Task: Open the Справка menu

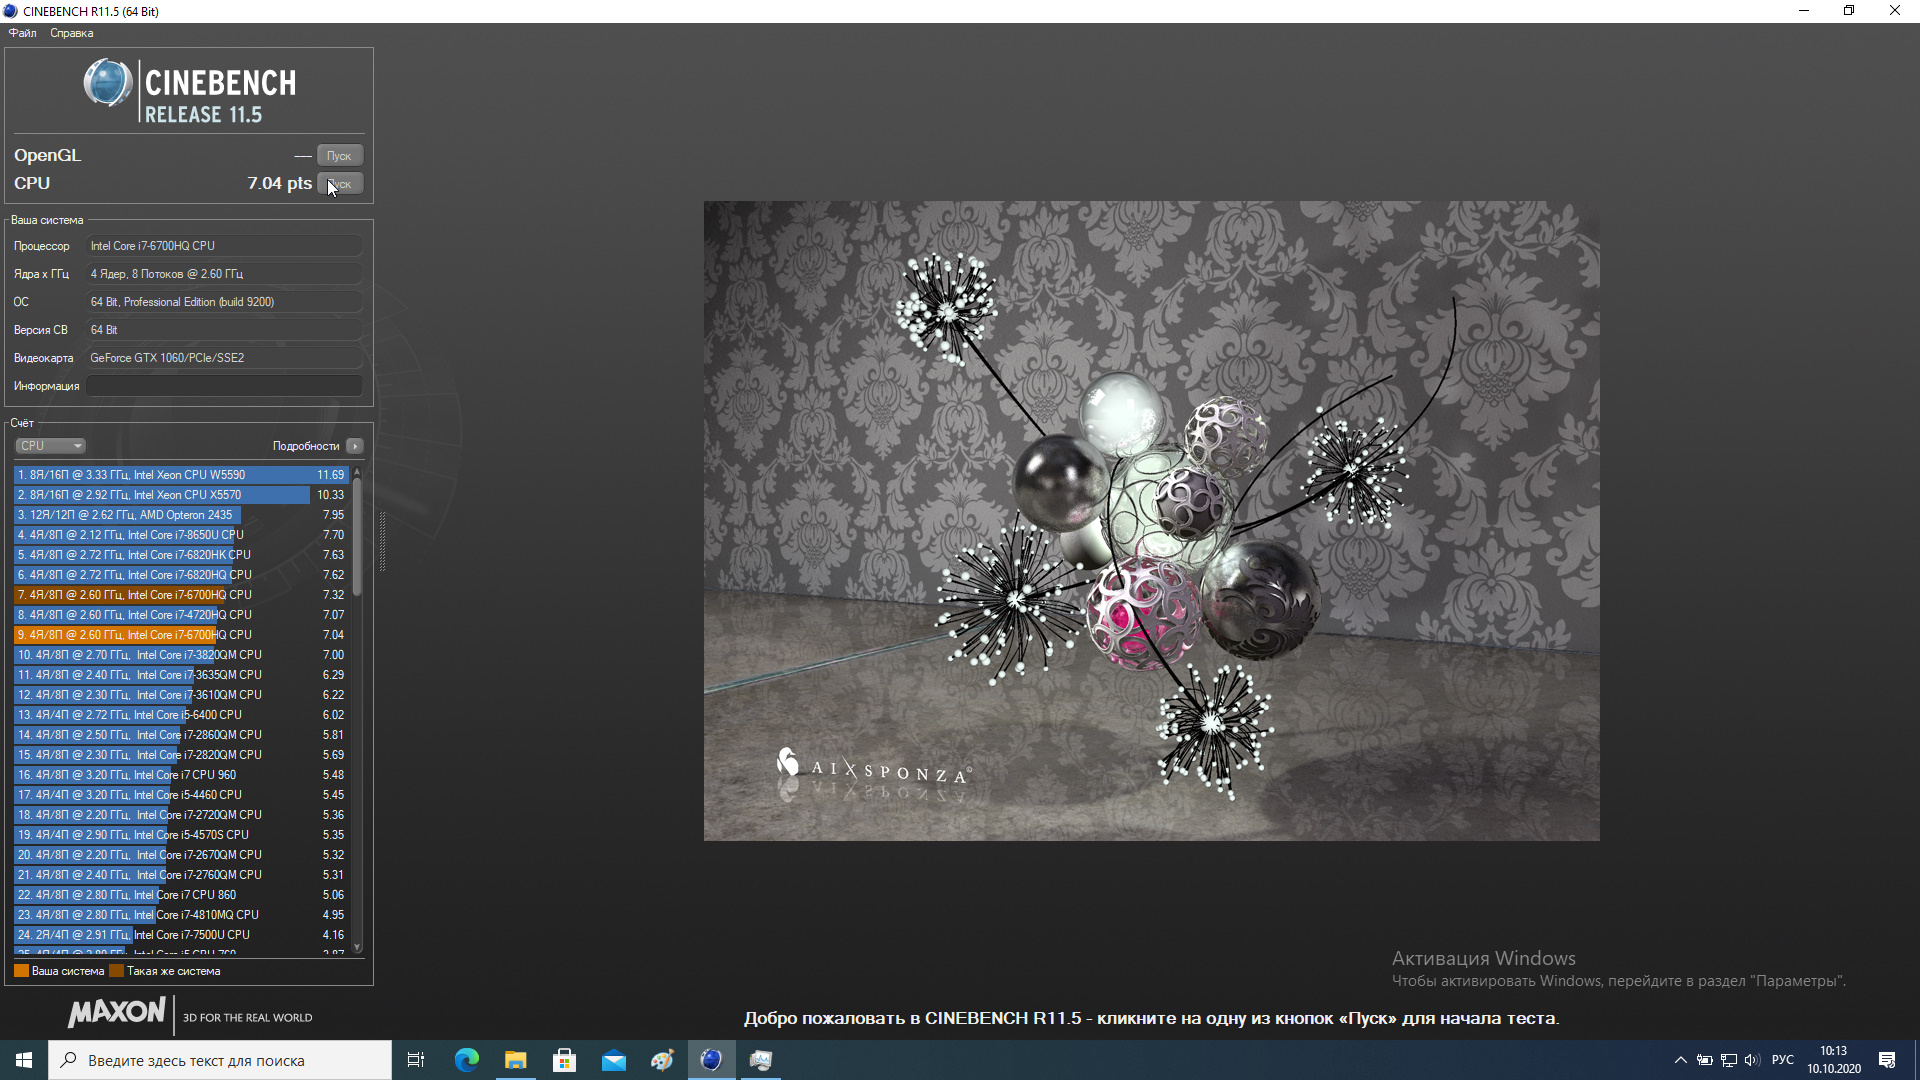Action: coord(72,33)
